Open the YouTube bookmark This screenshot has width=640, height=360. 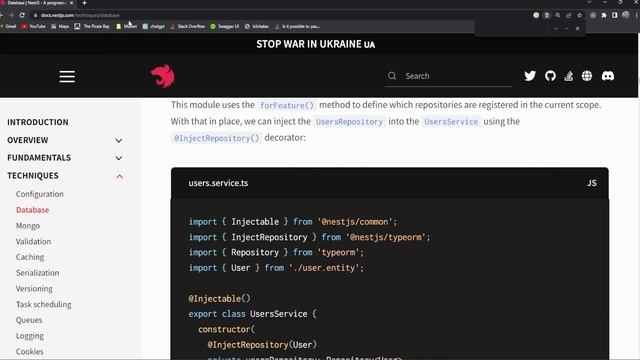point(33,26)
